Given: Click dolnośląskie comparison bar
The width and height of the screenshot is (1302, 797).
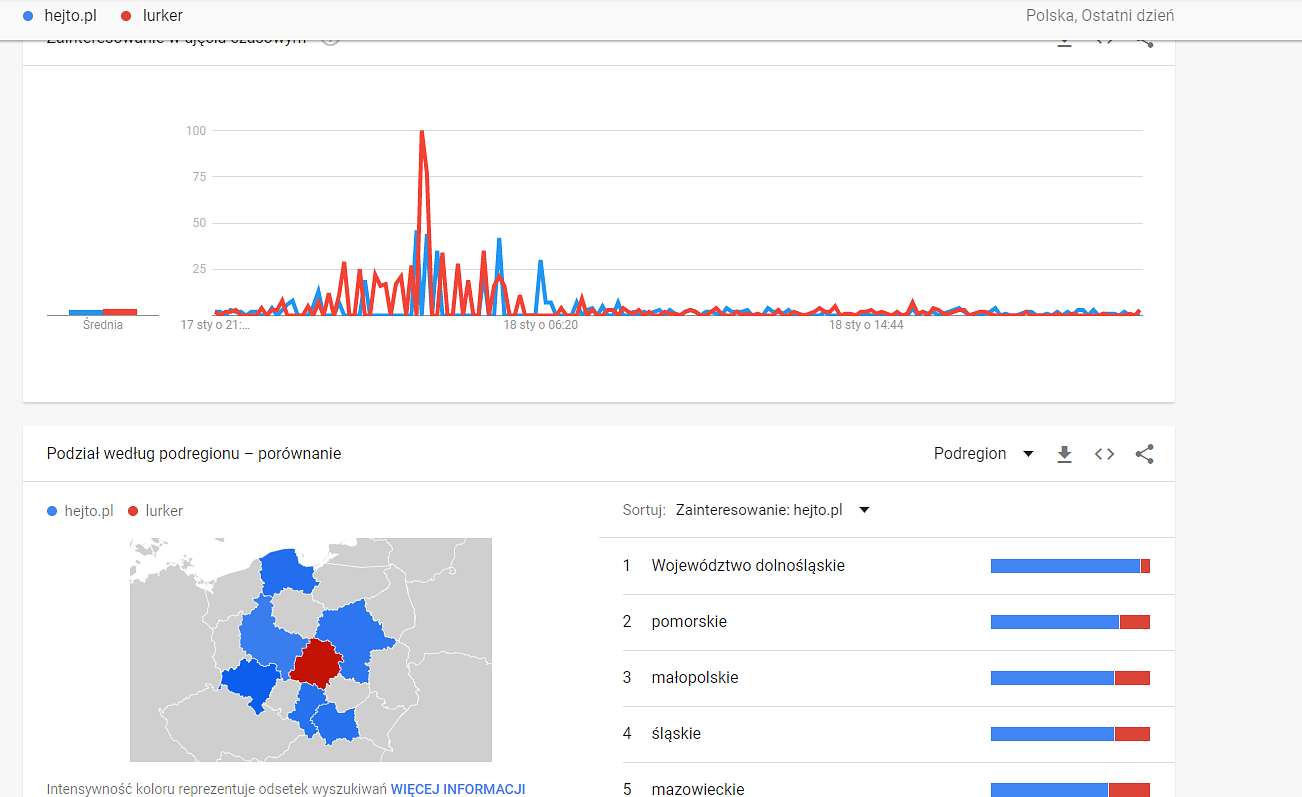Looking at the screenshot, I should (1070, 566).
